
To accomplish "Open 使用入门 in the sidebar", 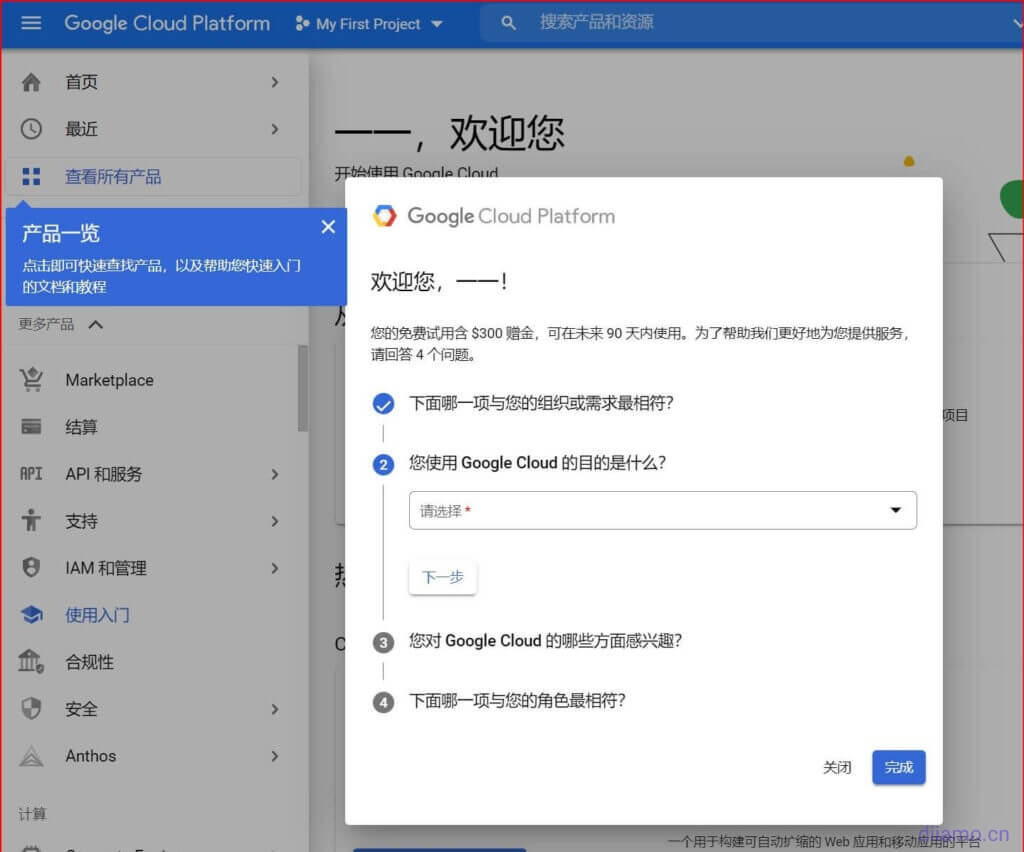I will point(97,615).
